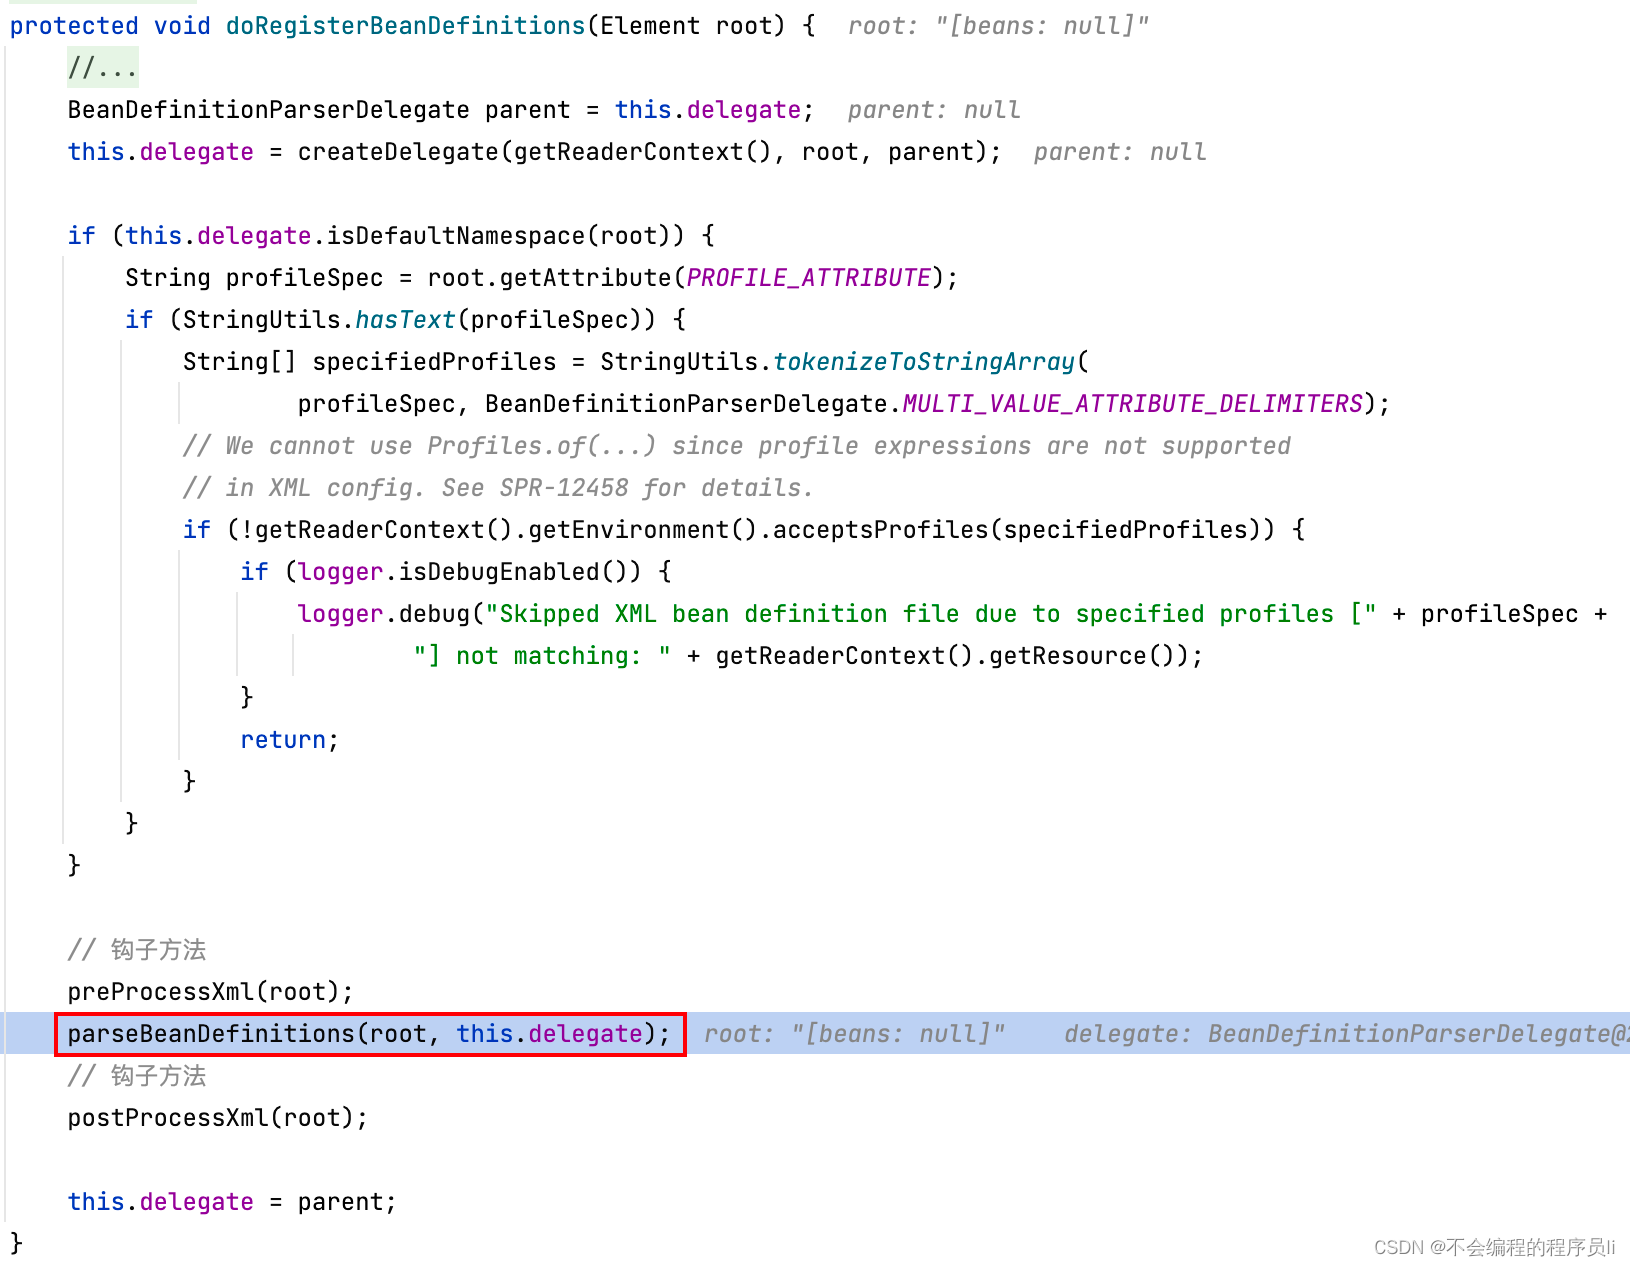
Task: Click getResource method call
Action: click(x=1067, y=656)
